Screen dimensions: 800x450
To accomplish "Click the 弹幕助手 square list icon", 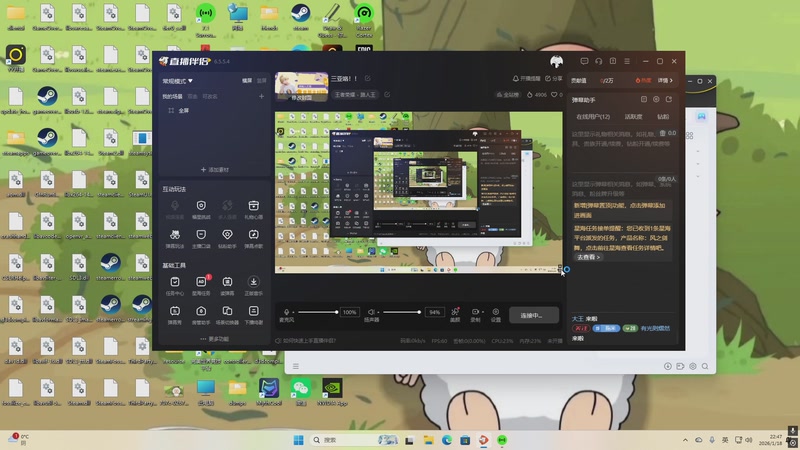I will (x=644, y=99).
